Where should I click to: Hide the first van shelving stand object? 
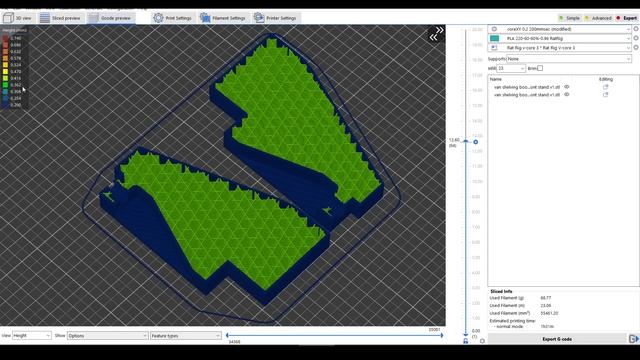point(567,87)
